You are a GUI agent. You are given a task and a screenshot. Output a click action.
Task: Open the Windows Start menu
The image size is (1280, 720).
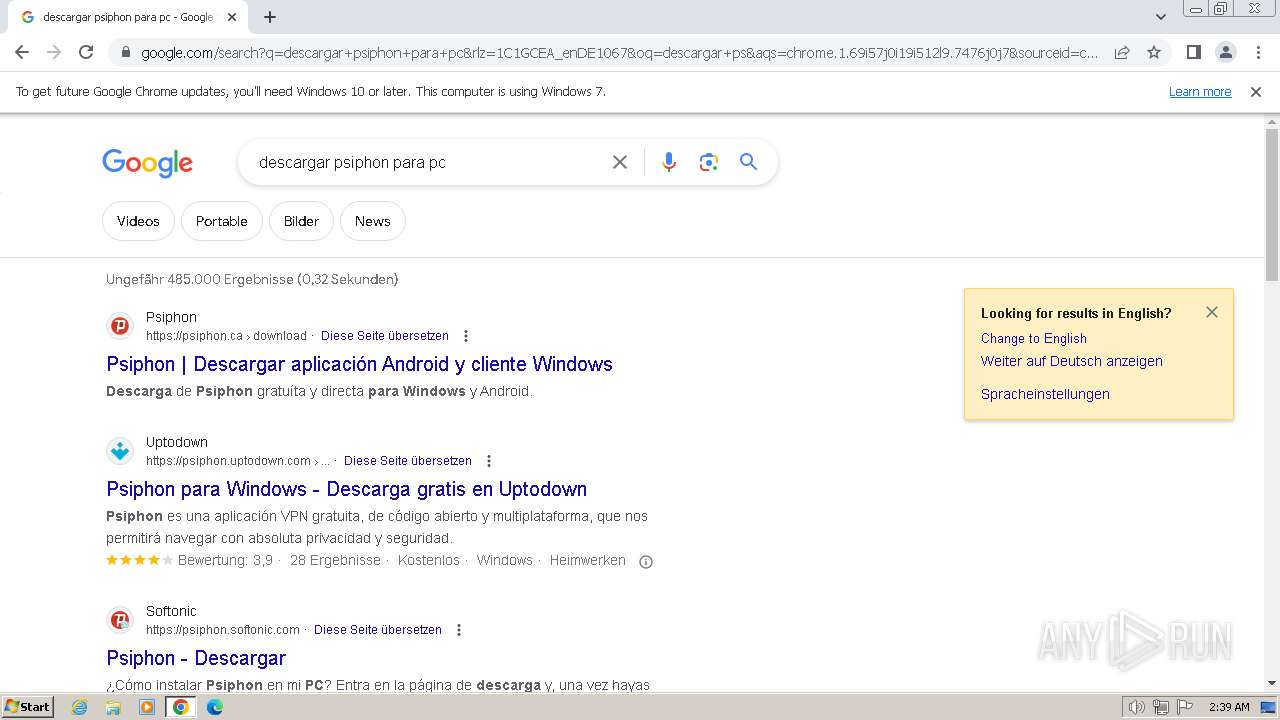pos(27,706)
